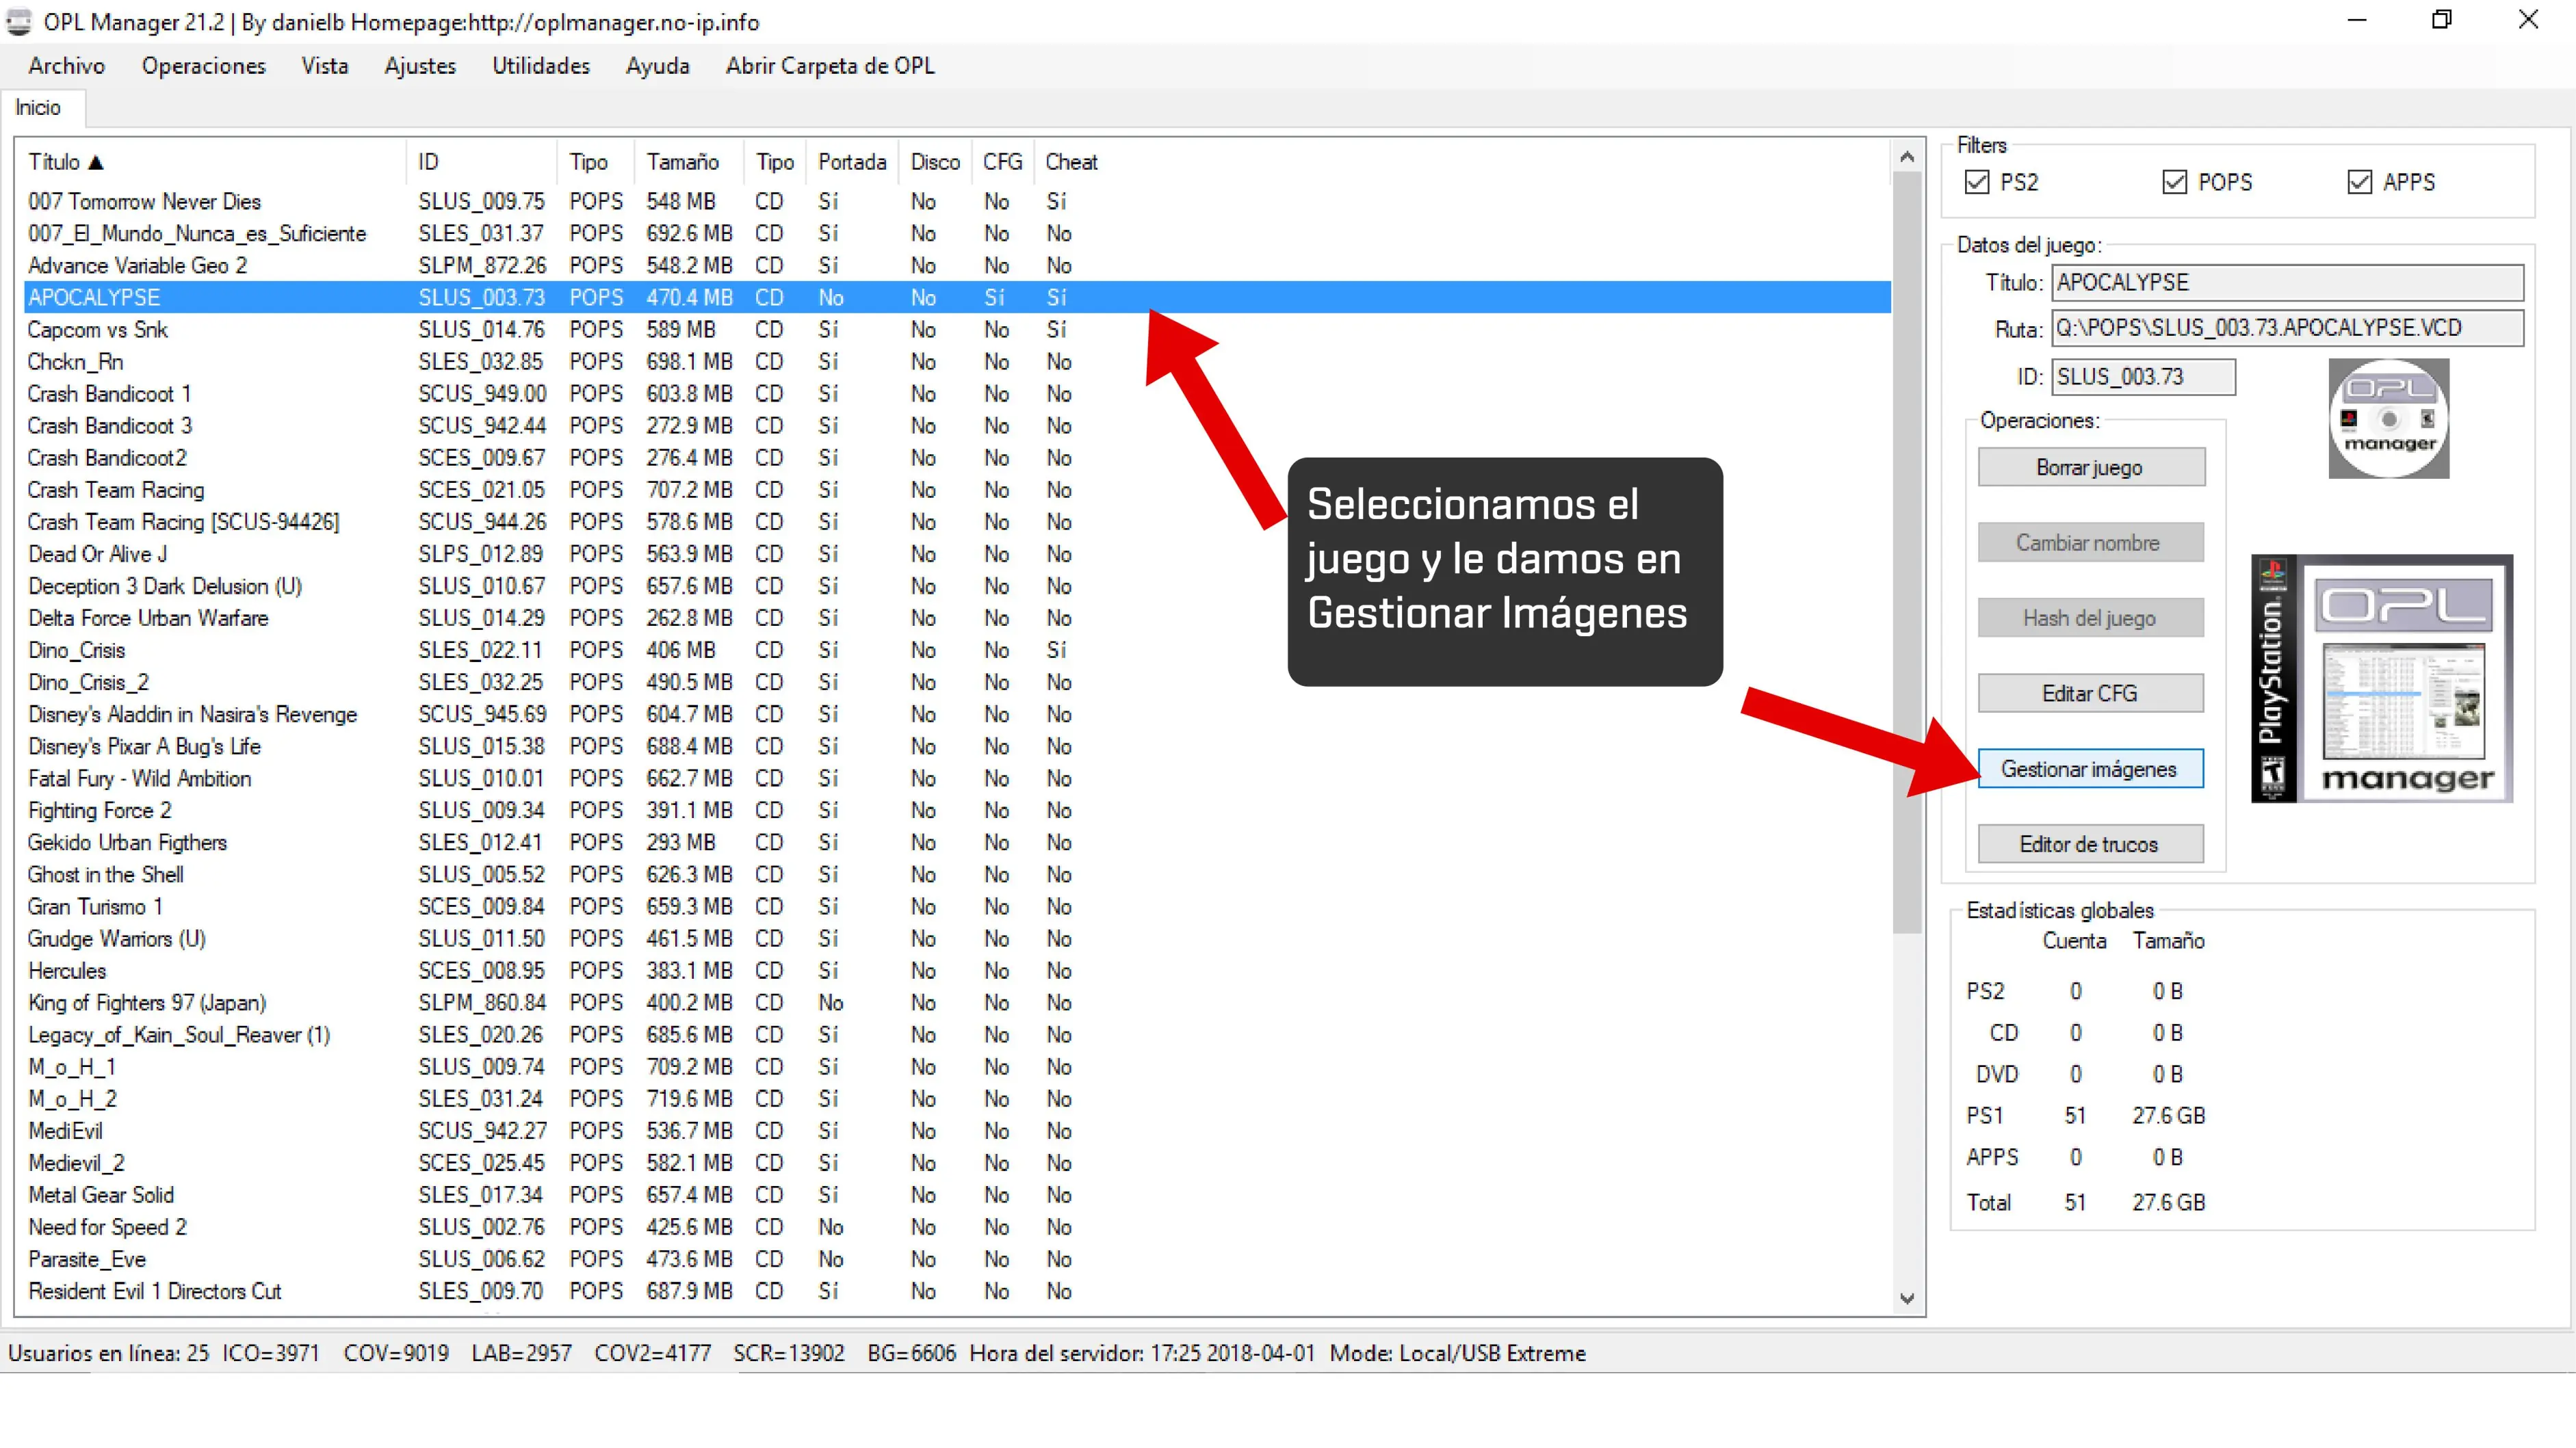This screenshot has height=1448, width=2576.
Task: Open the Operaciones menu
Action: tap(204, 66)
